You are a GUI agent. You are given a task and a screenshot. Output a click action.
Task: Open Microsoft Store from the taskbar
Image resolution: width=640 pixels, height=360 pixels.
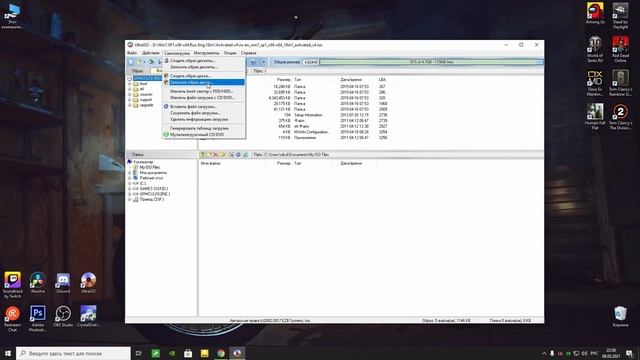(x=188, y=353)
